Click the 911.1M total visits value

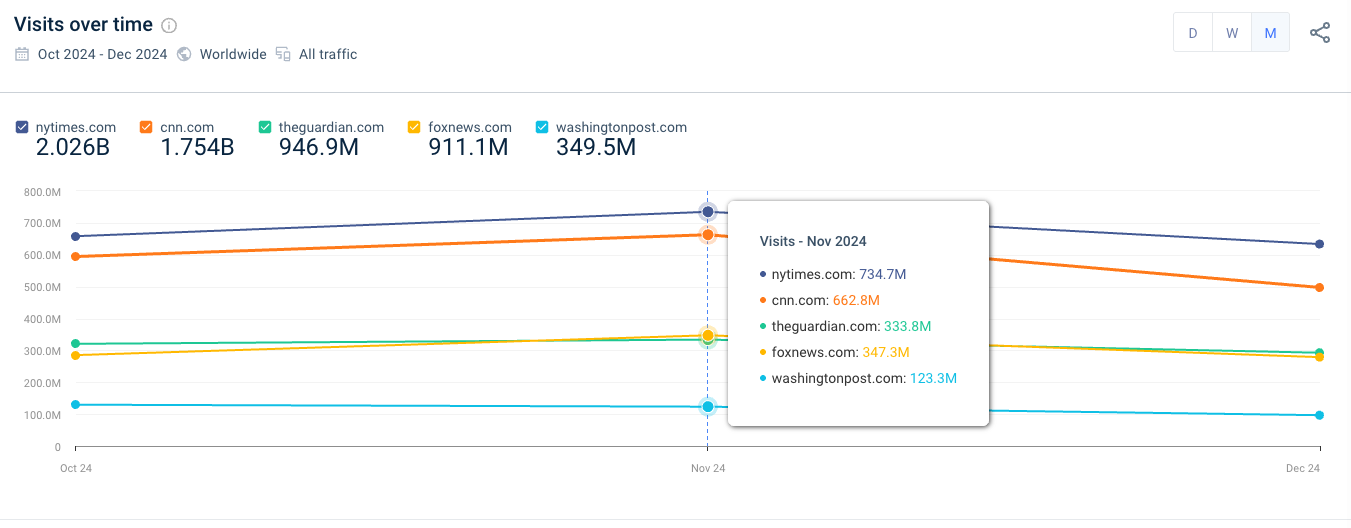tap(468, 148)
